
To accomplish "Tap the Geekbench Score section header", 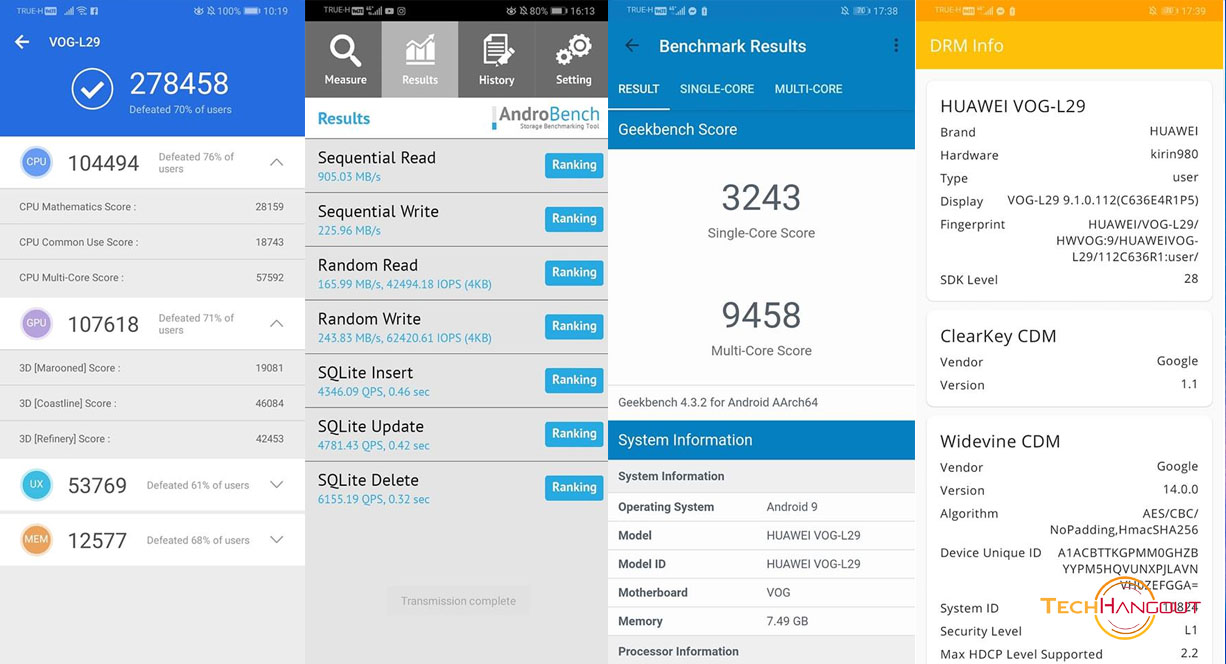I will [x=761, y=130].
